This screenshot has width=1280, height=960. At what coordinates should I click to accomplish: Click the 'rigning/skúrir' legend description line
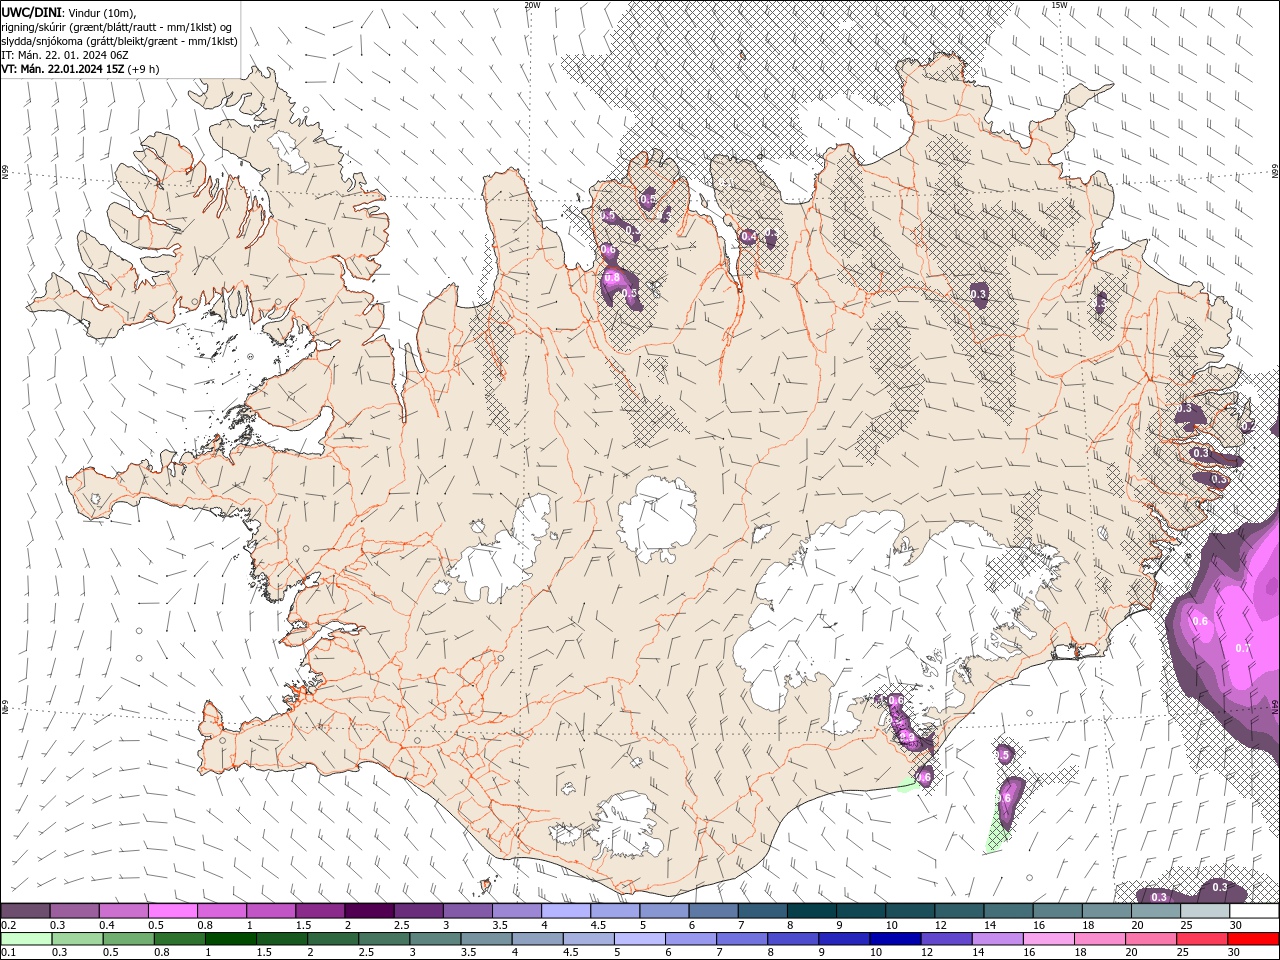pos(117,27)
